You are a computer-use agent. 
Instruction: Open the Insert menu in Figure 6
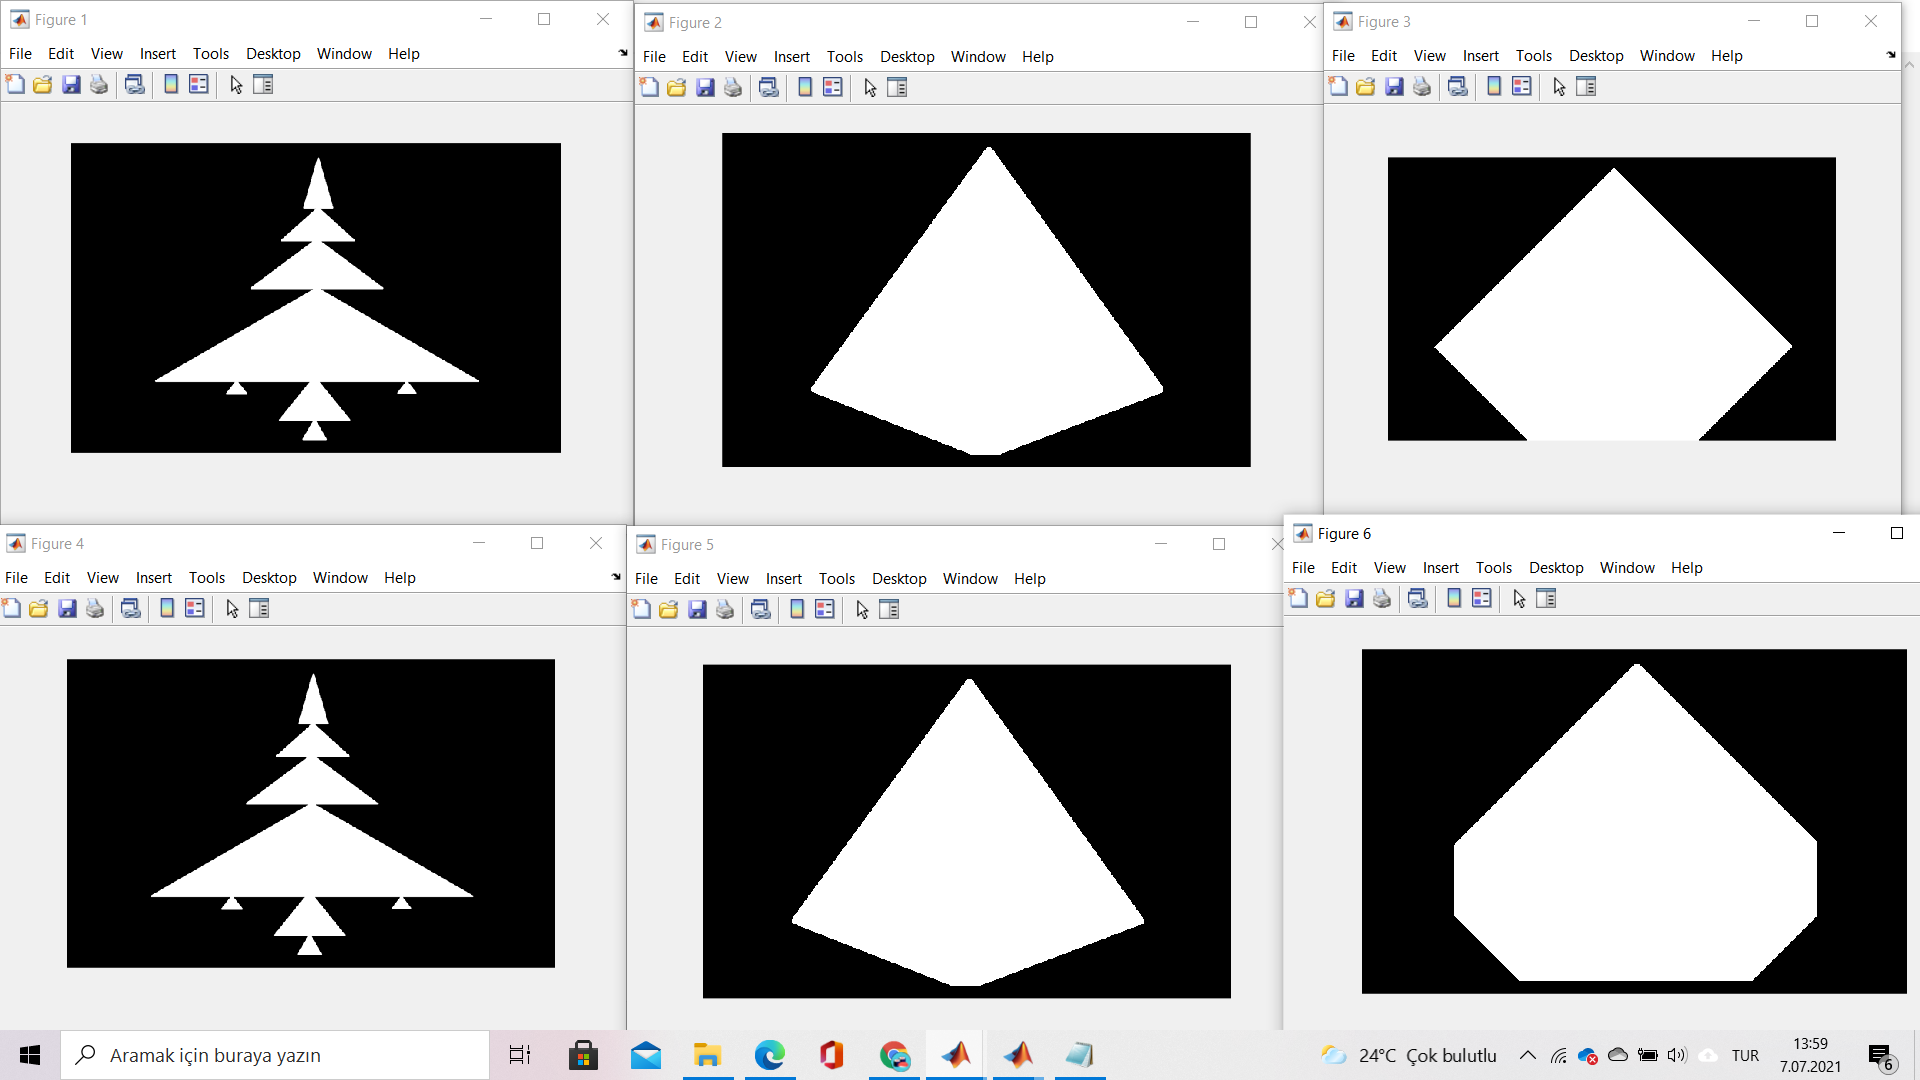point(1440,567)
